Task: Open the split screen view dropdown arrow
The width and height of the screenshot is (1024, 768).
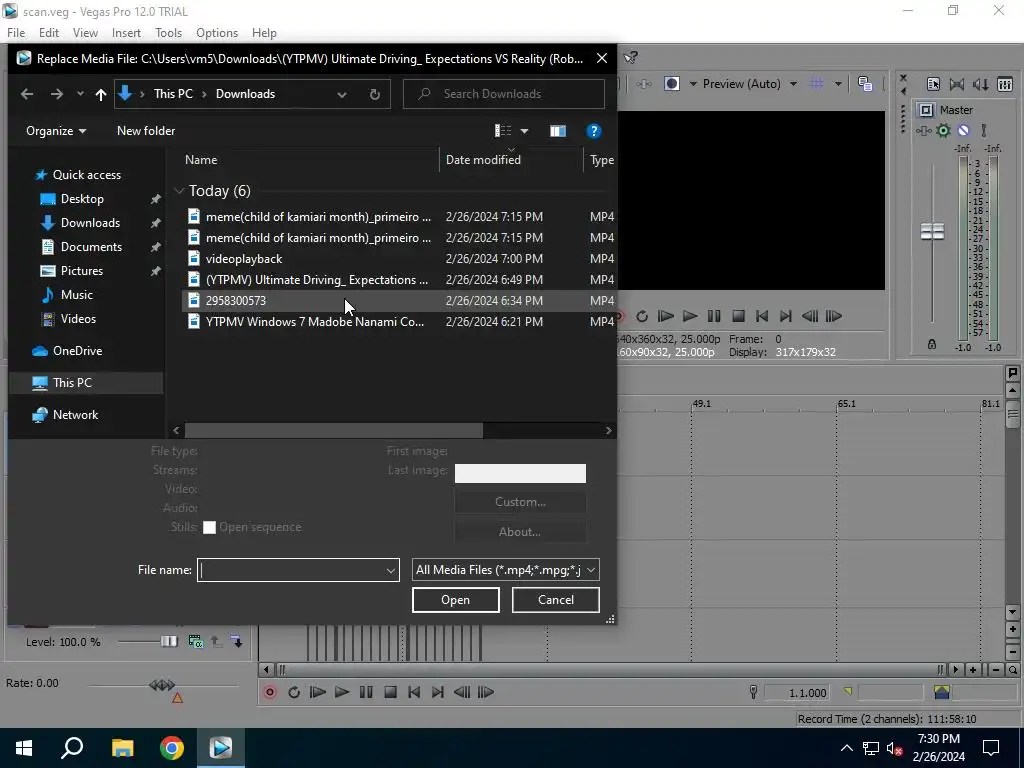Action: pyautogui.click(x=693, y=84)
